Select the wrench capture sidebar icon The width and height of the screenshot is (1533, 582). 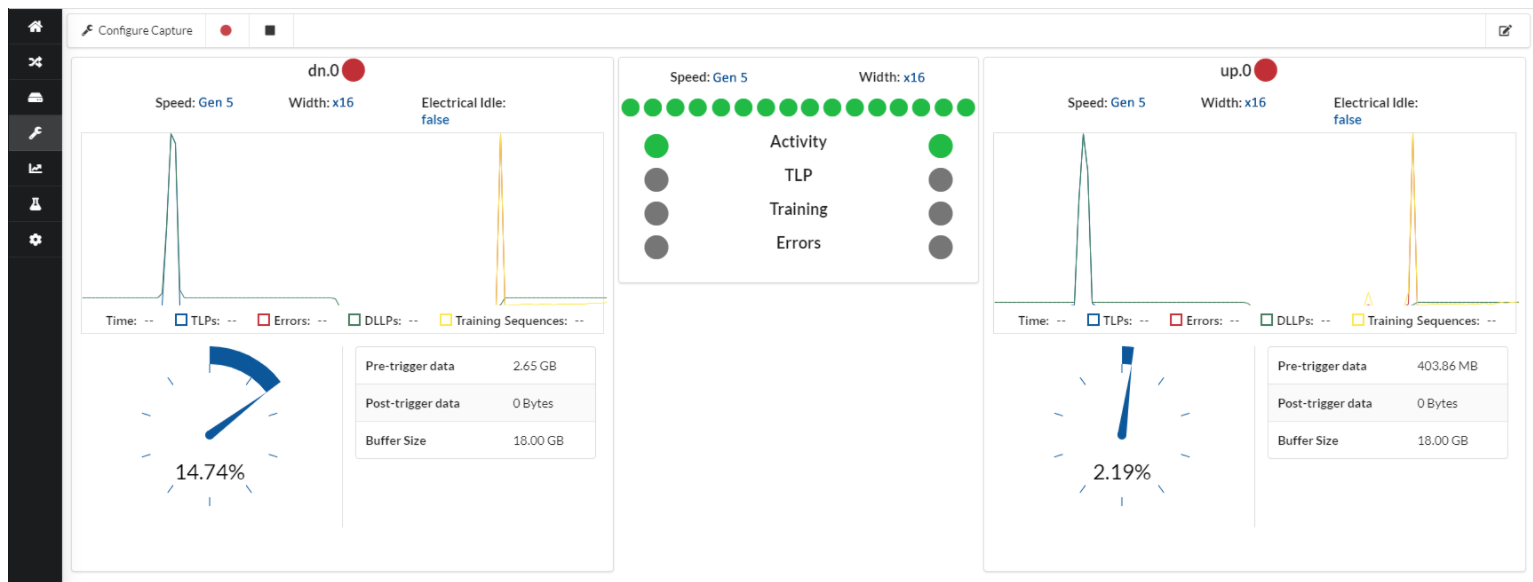[35, 133]
